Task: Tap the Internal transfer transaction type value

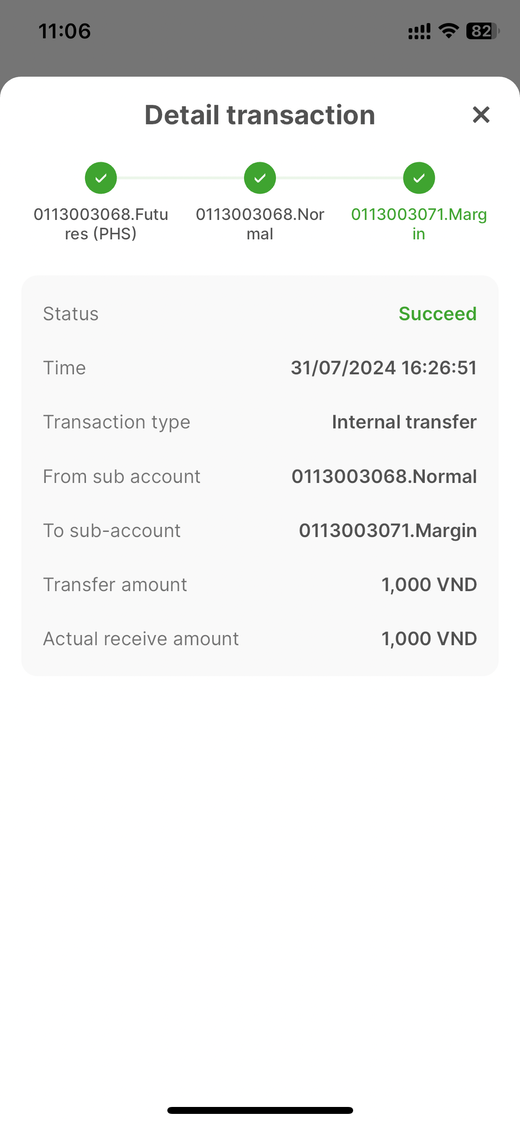Action: (x=404, y=422)
